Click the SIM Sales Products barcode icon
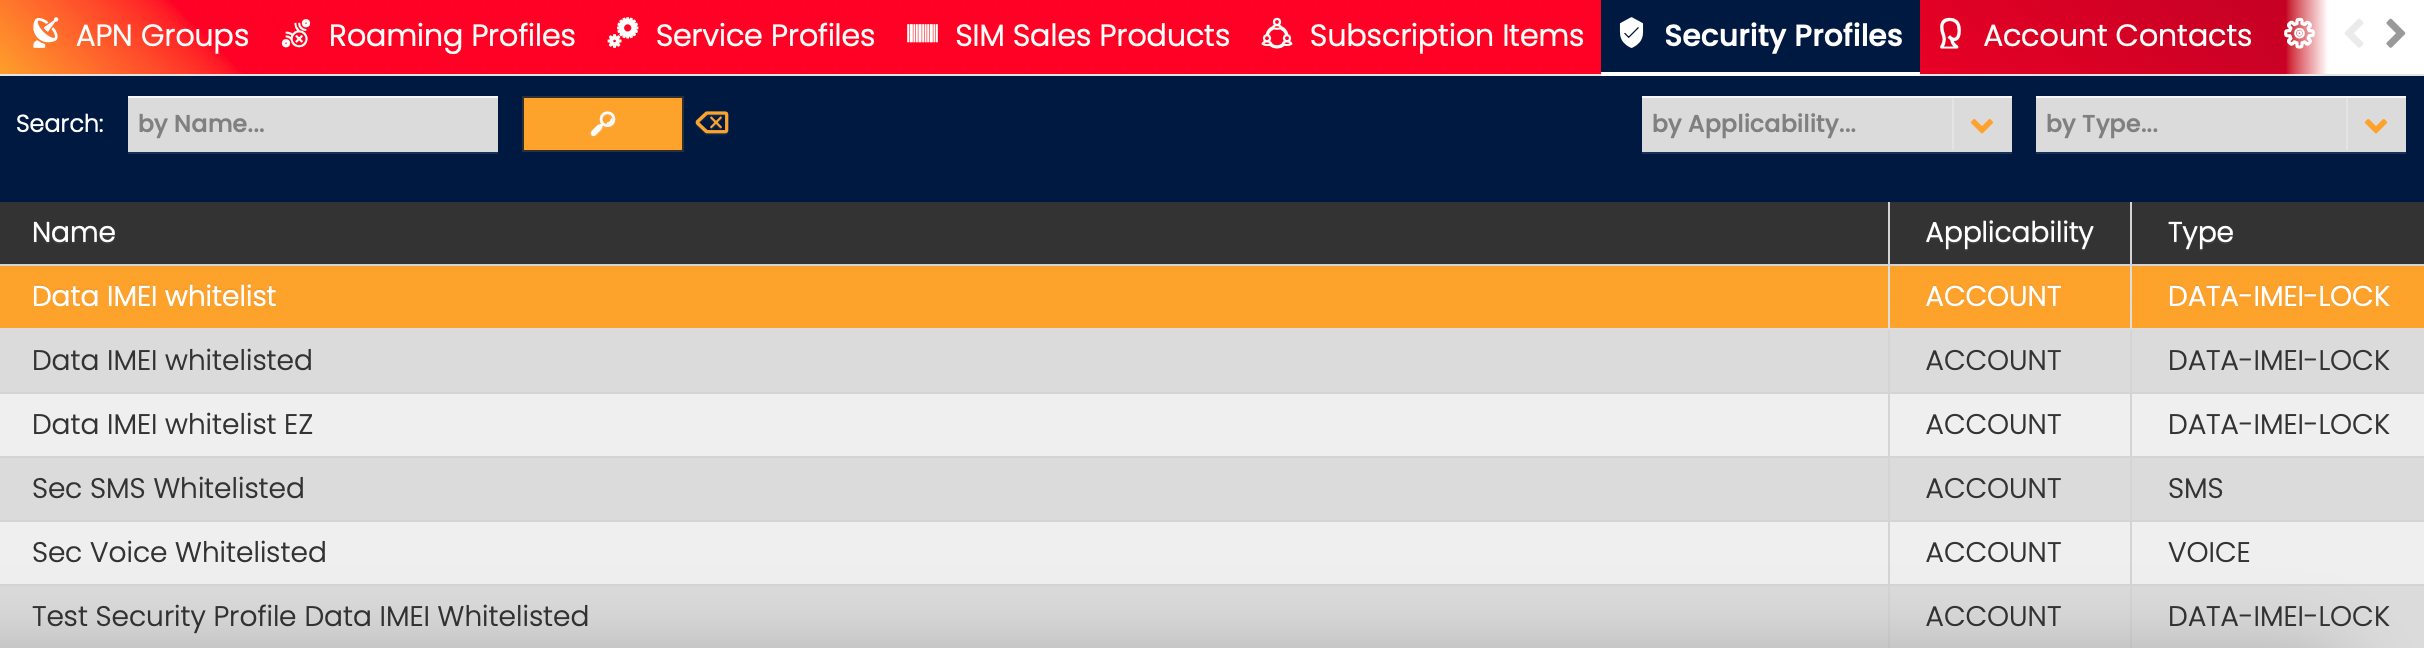The width and height of the screenshot is (2424, 648). click(922, 35)
